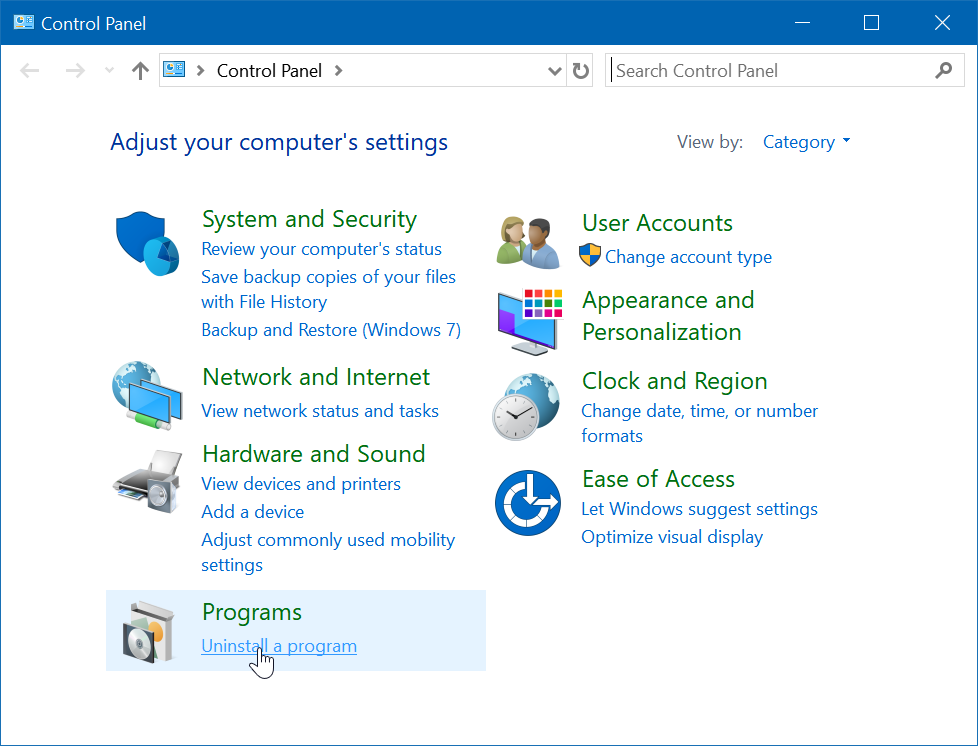Open Review your computer's status
The image size is (978, 746).
tap(321, 249)
